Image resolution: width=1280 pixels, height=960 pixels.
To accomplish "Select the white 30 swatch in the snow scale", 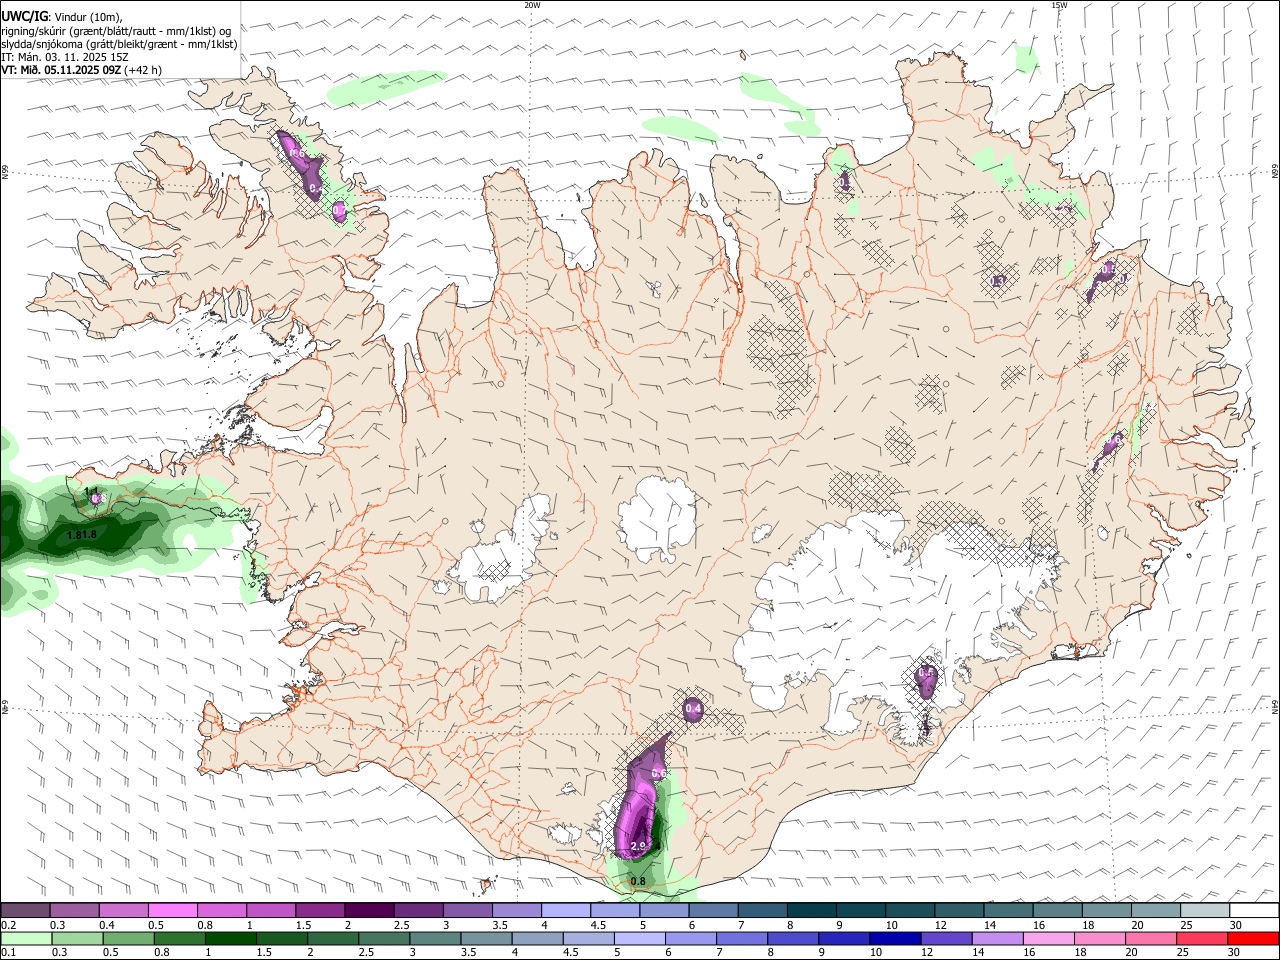I will 1254,911.
